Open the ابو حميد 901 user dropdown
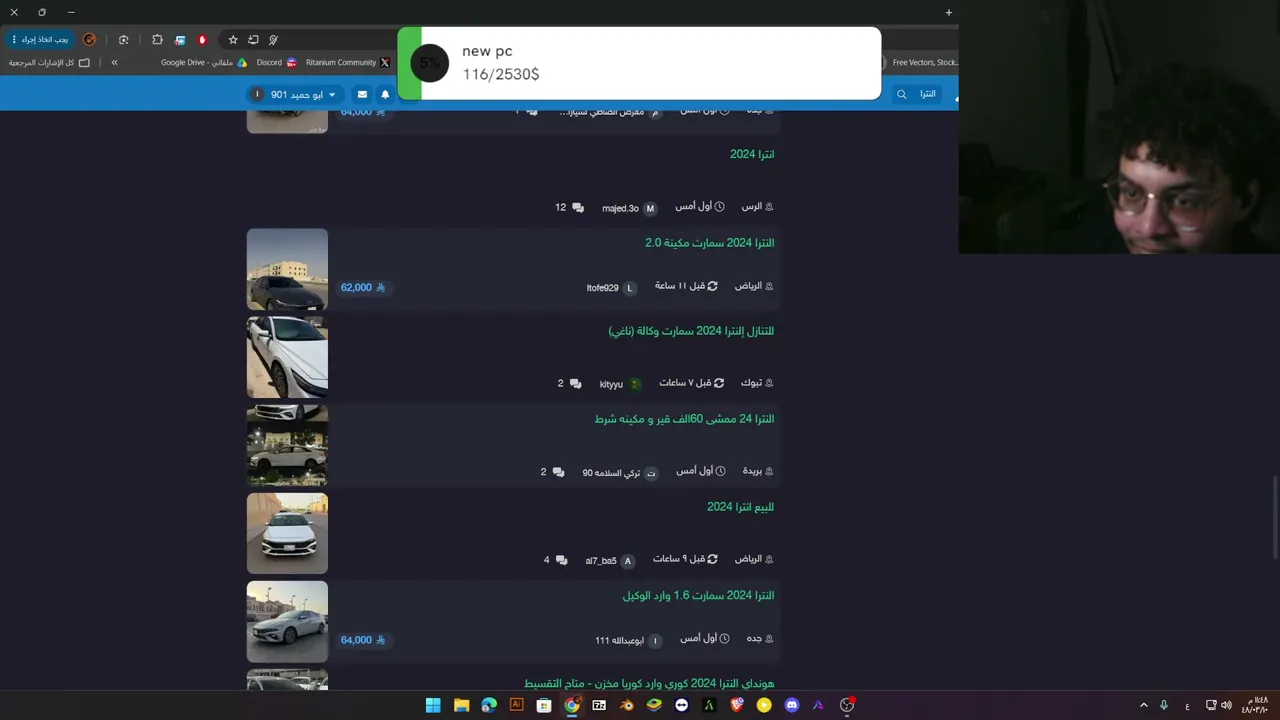 pyautogui.click(x=296, y=95)
